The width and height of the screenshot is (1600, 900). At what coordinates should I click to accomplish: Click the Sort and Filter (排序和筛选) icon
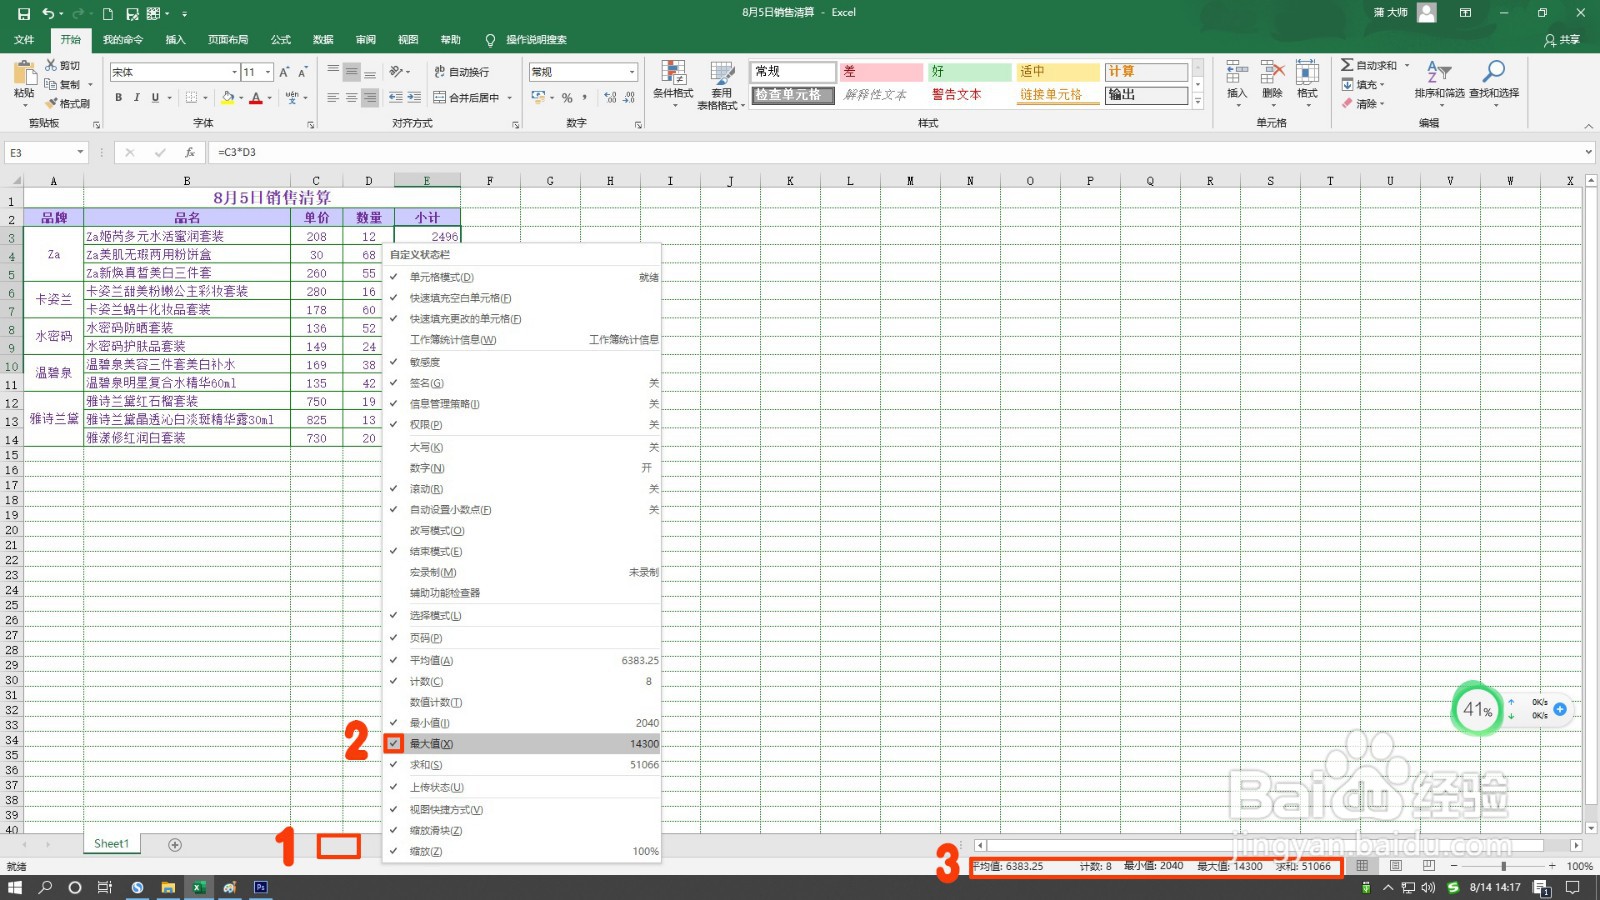tap(1438, 72)
